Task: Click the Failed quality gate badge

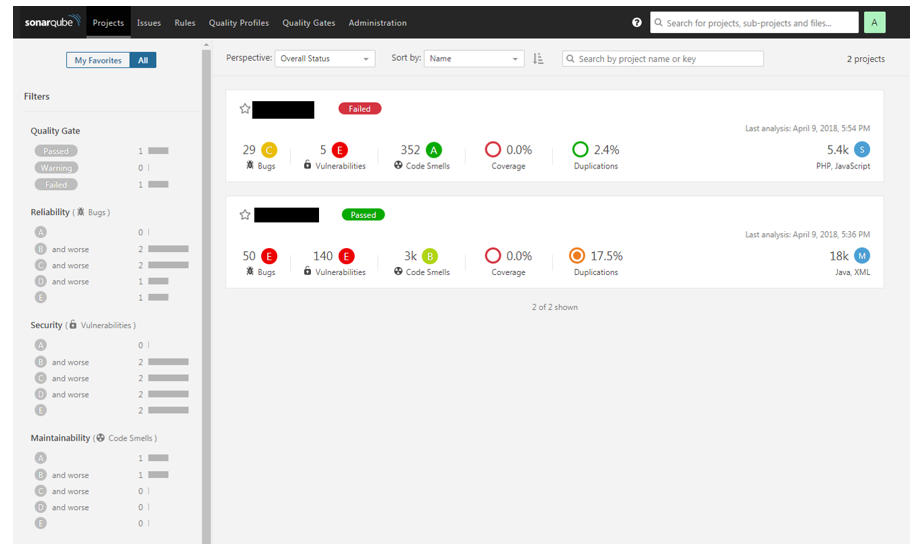Action: coord(360,108)
